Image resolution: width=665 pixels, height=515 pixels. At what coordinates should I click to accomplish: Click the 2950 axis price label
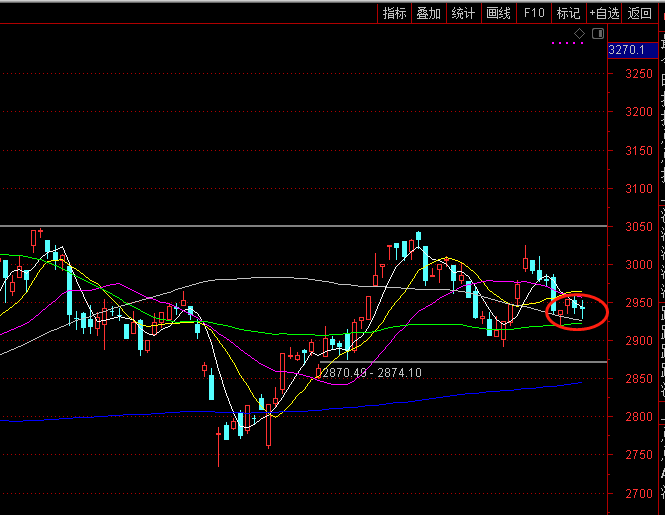click(x=639, y=303)
